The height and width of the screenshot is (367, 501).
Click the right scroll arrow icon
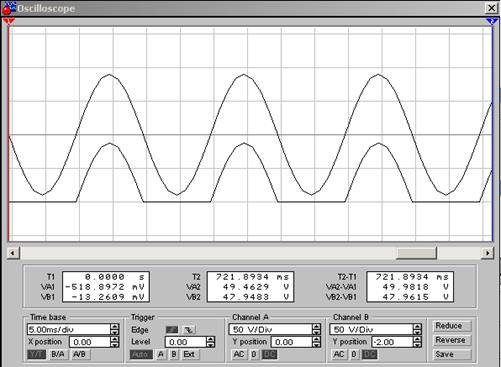(488, 253)
